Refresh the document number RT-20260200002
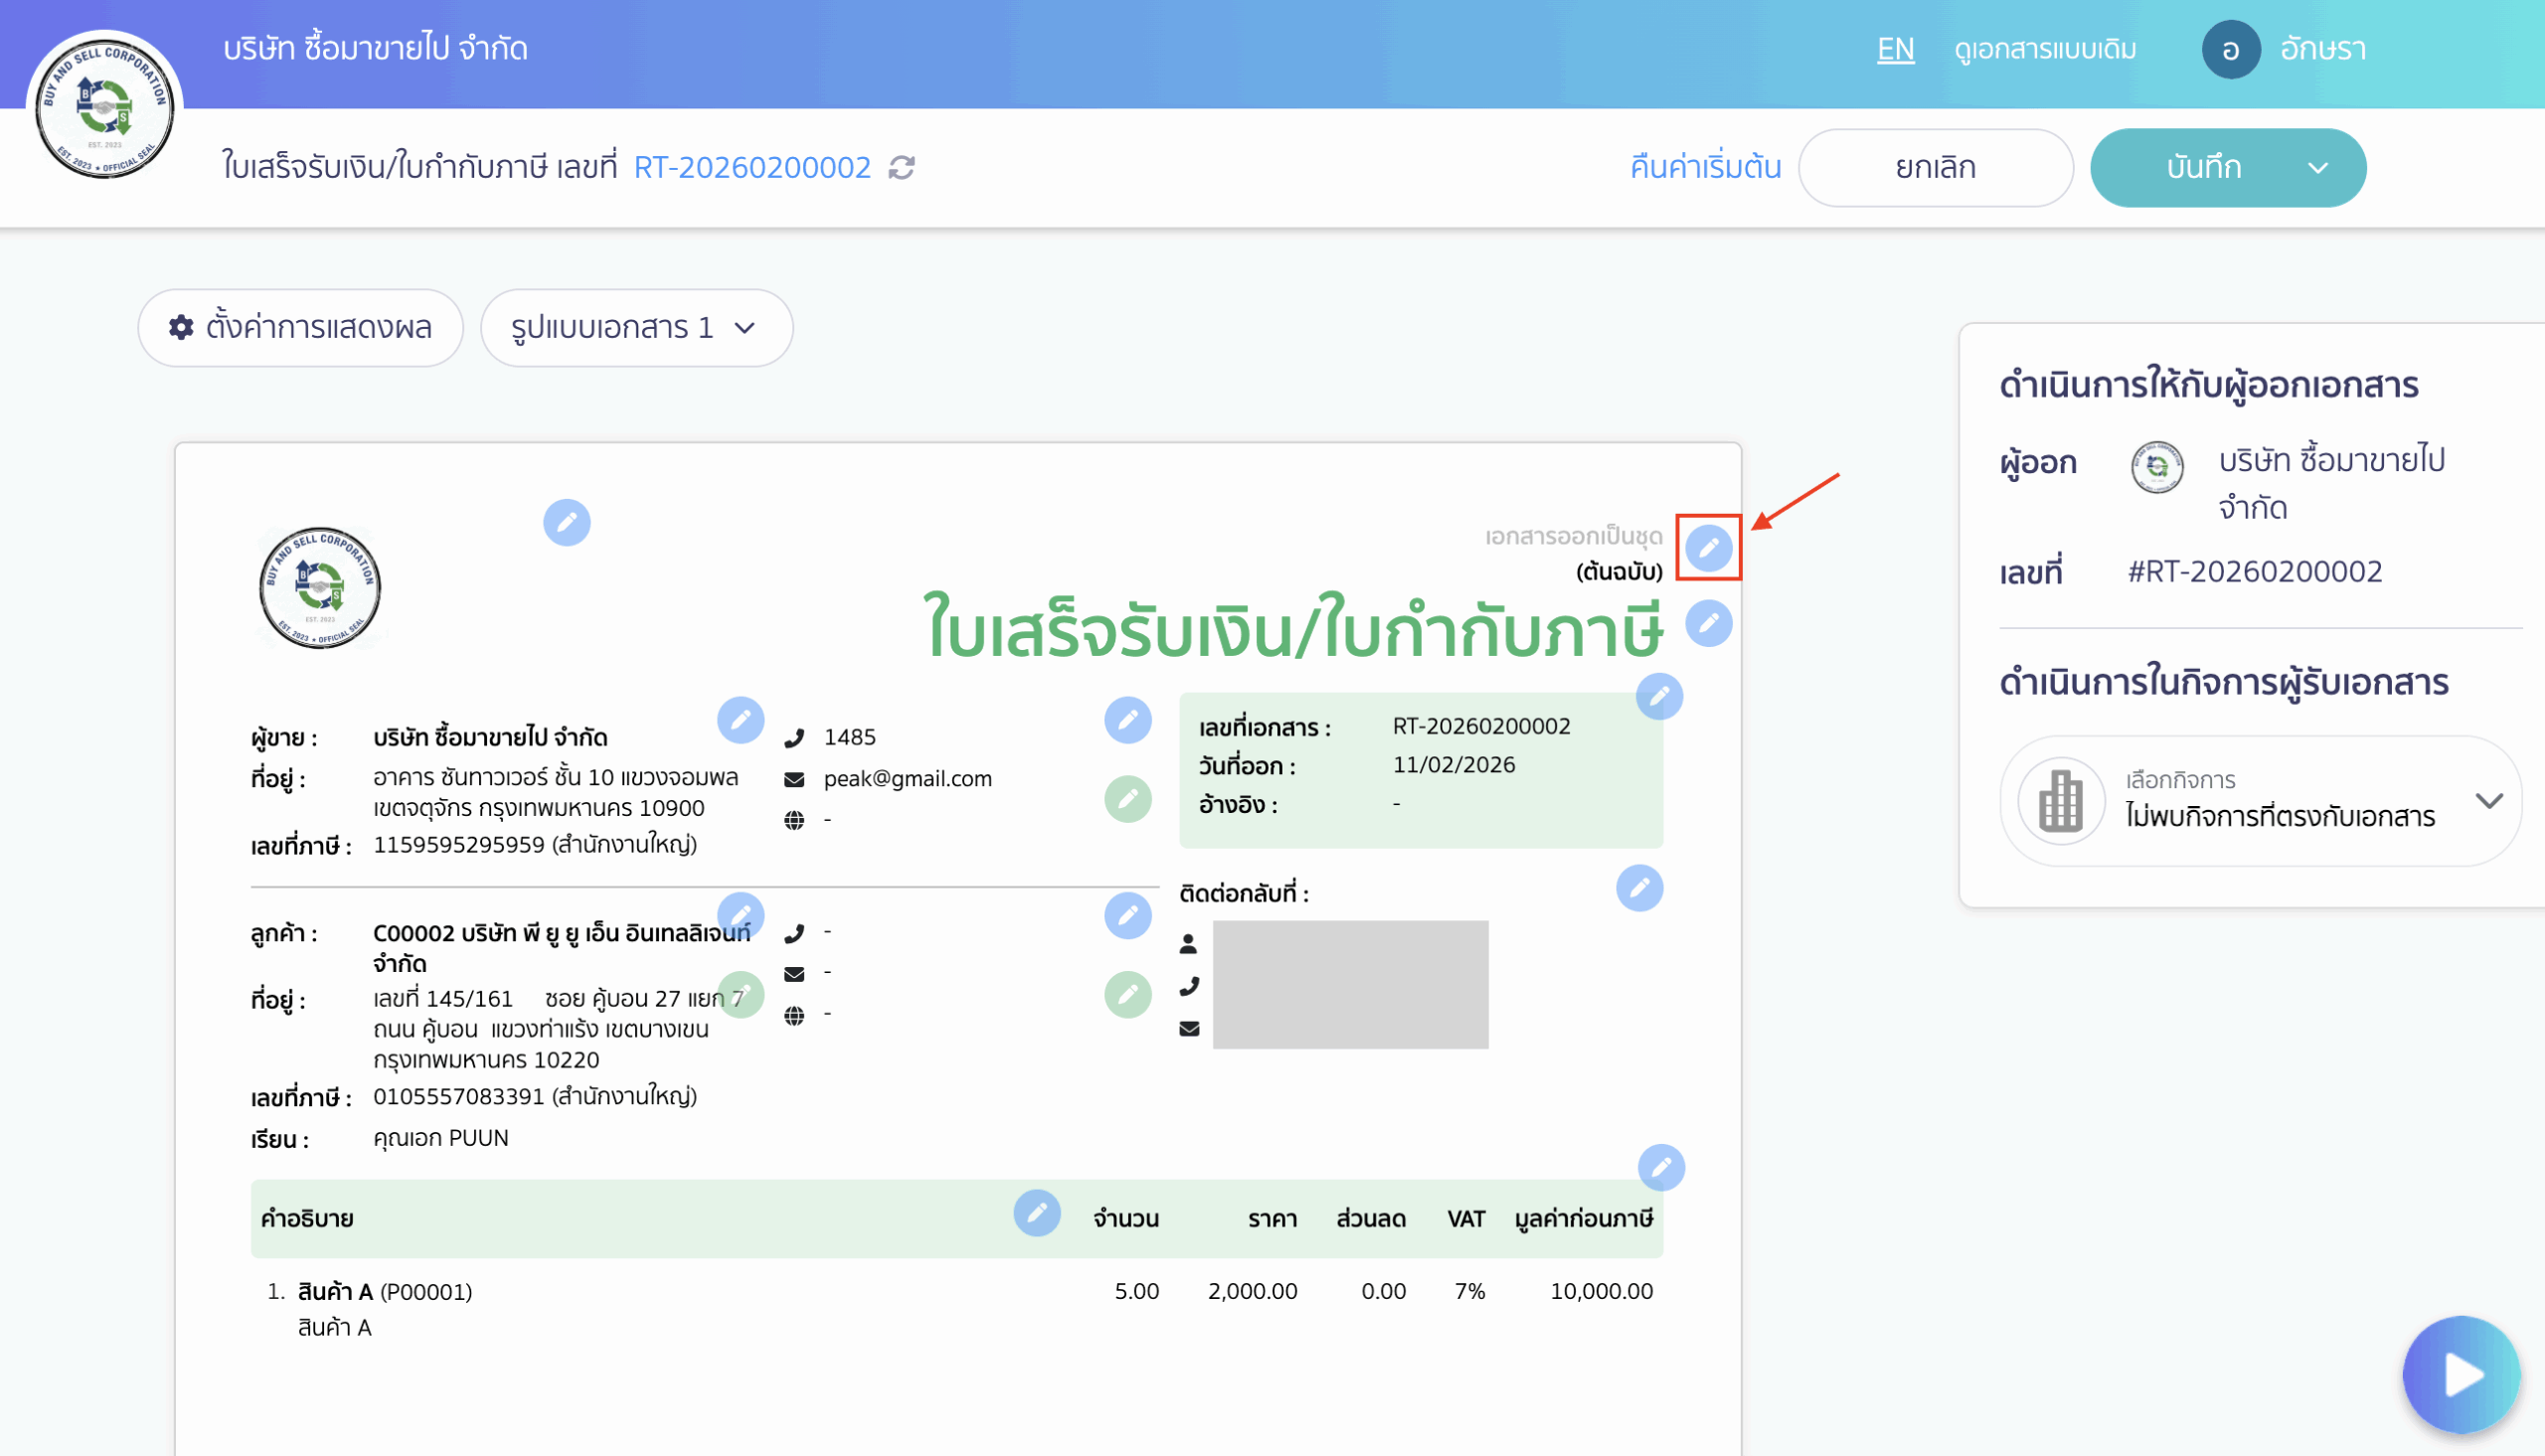Image resolution: width=2545 pixels, height=1456 pixels. (x=903, y=167)
